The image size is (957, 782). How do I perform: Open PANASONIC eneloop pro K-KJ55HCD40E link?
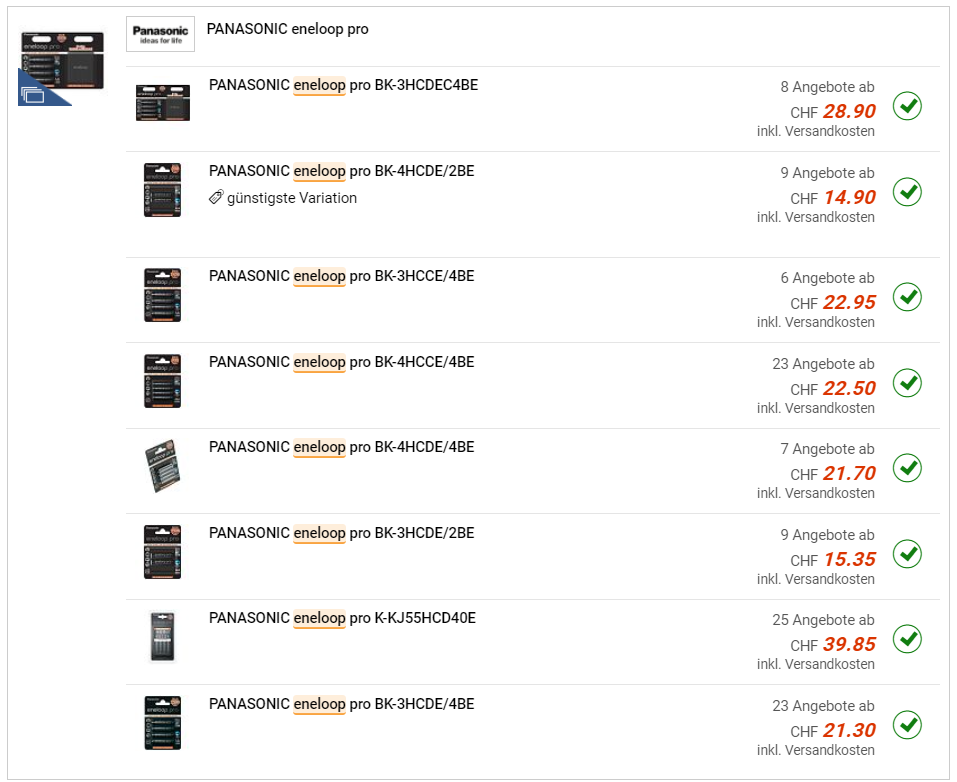coord(342,618)
